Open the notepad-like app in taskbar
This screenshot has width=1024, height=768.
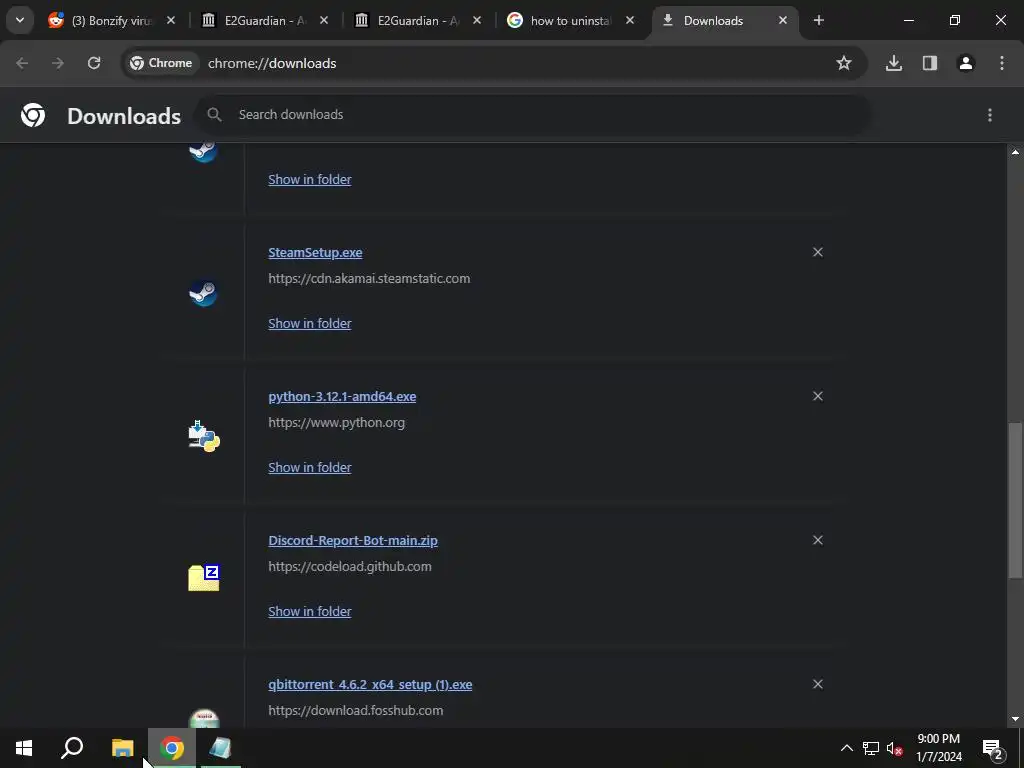coord(220,748)
